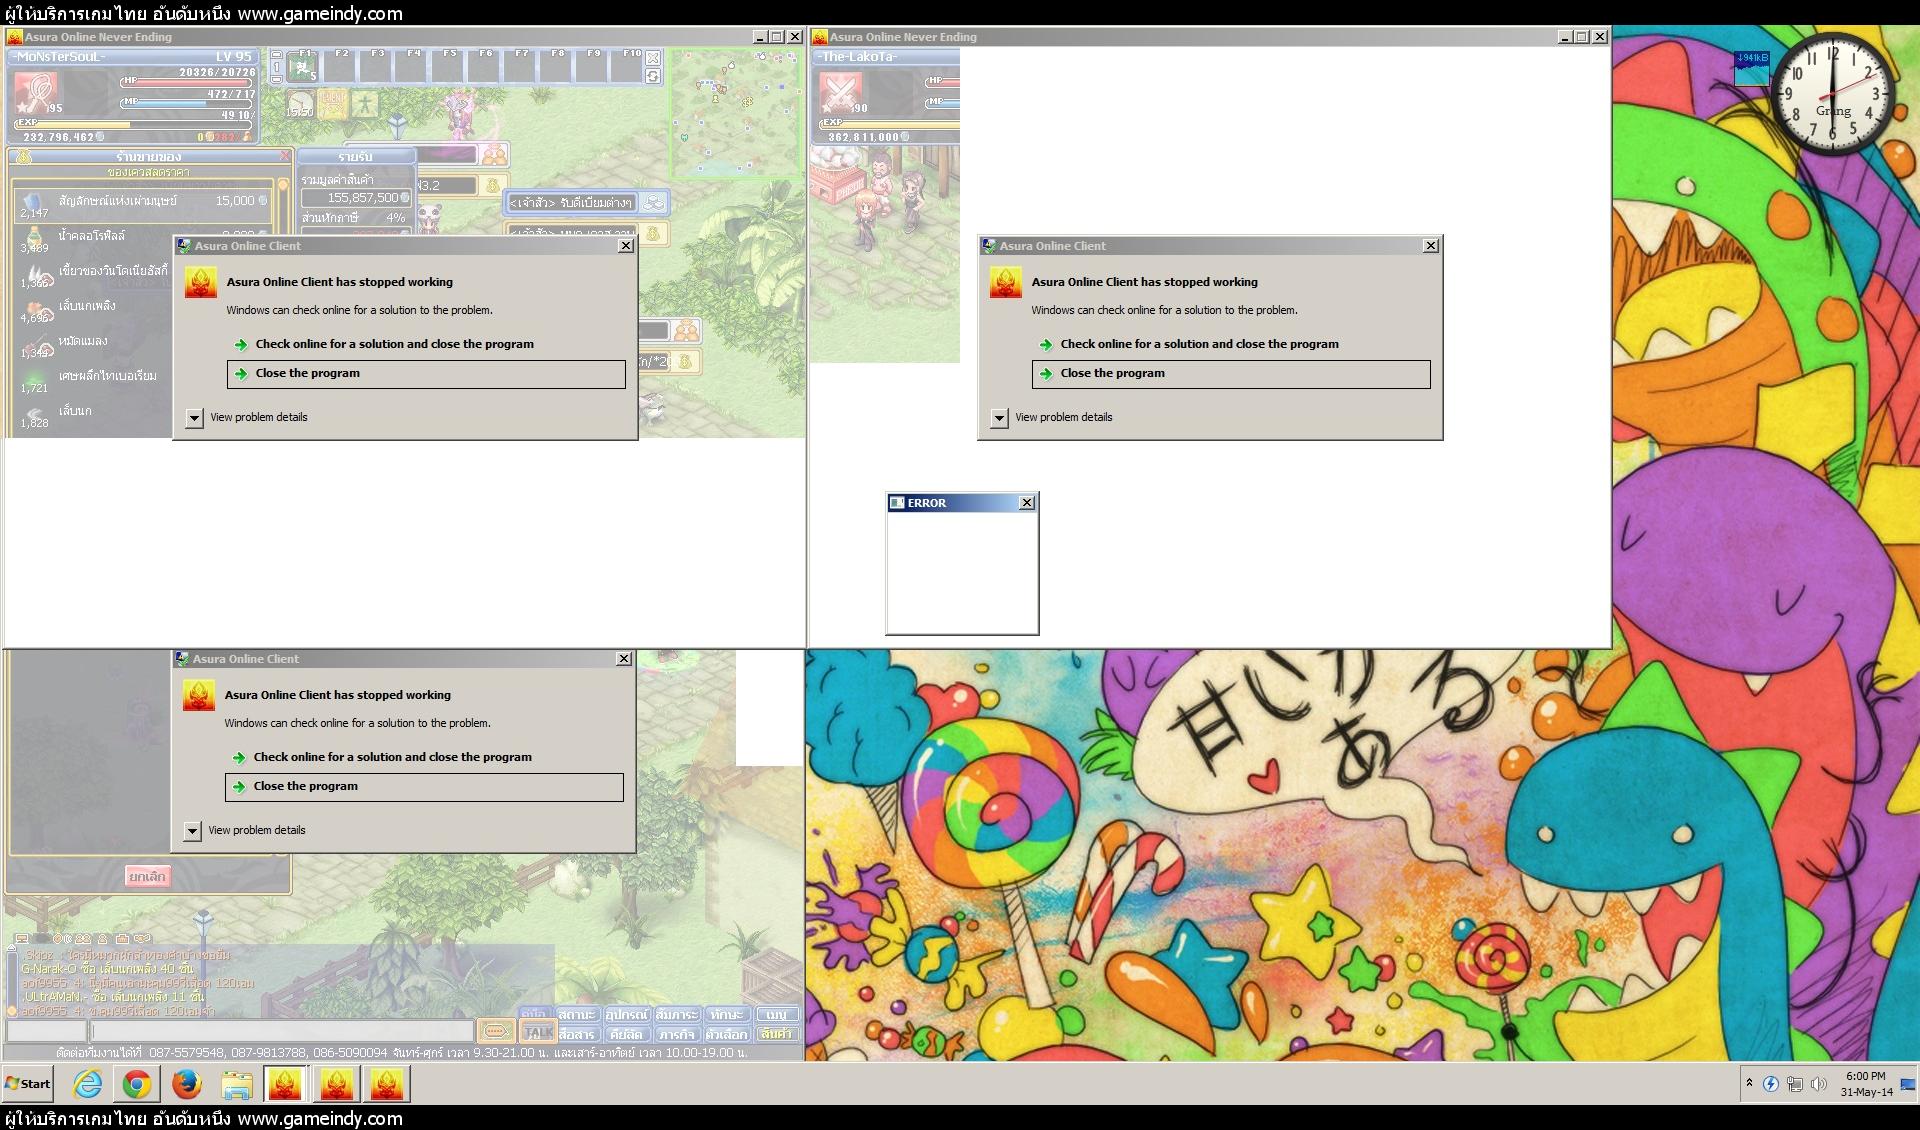Click the money bag icon on shop panel title
Viewport: 1920px width, 1130px height.
(24, 157)
